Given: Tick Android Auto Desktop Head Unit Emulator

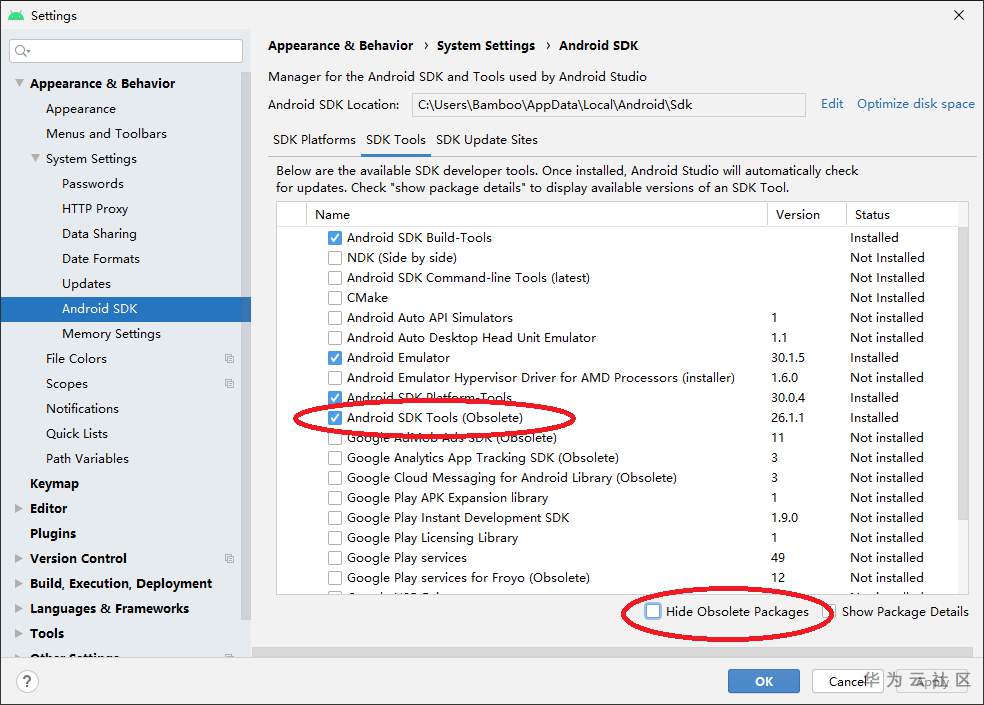Looking at the screenshot, I should pos(335,338).
